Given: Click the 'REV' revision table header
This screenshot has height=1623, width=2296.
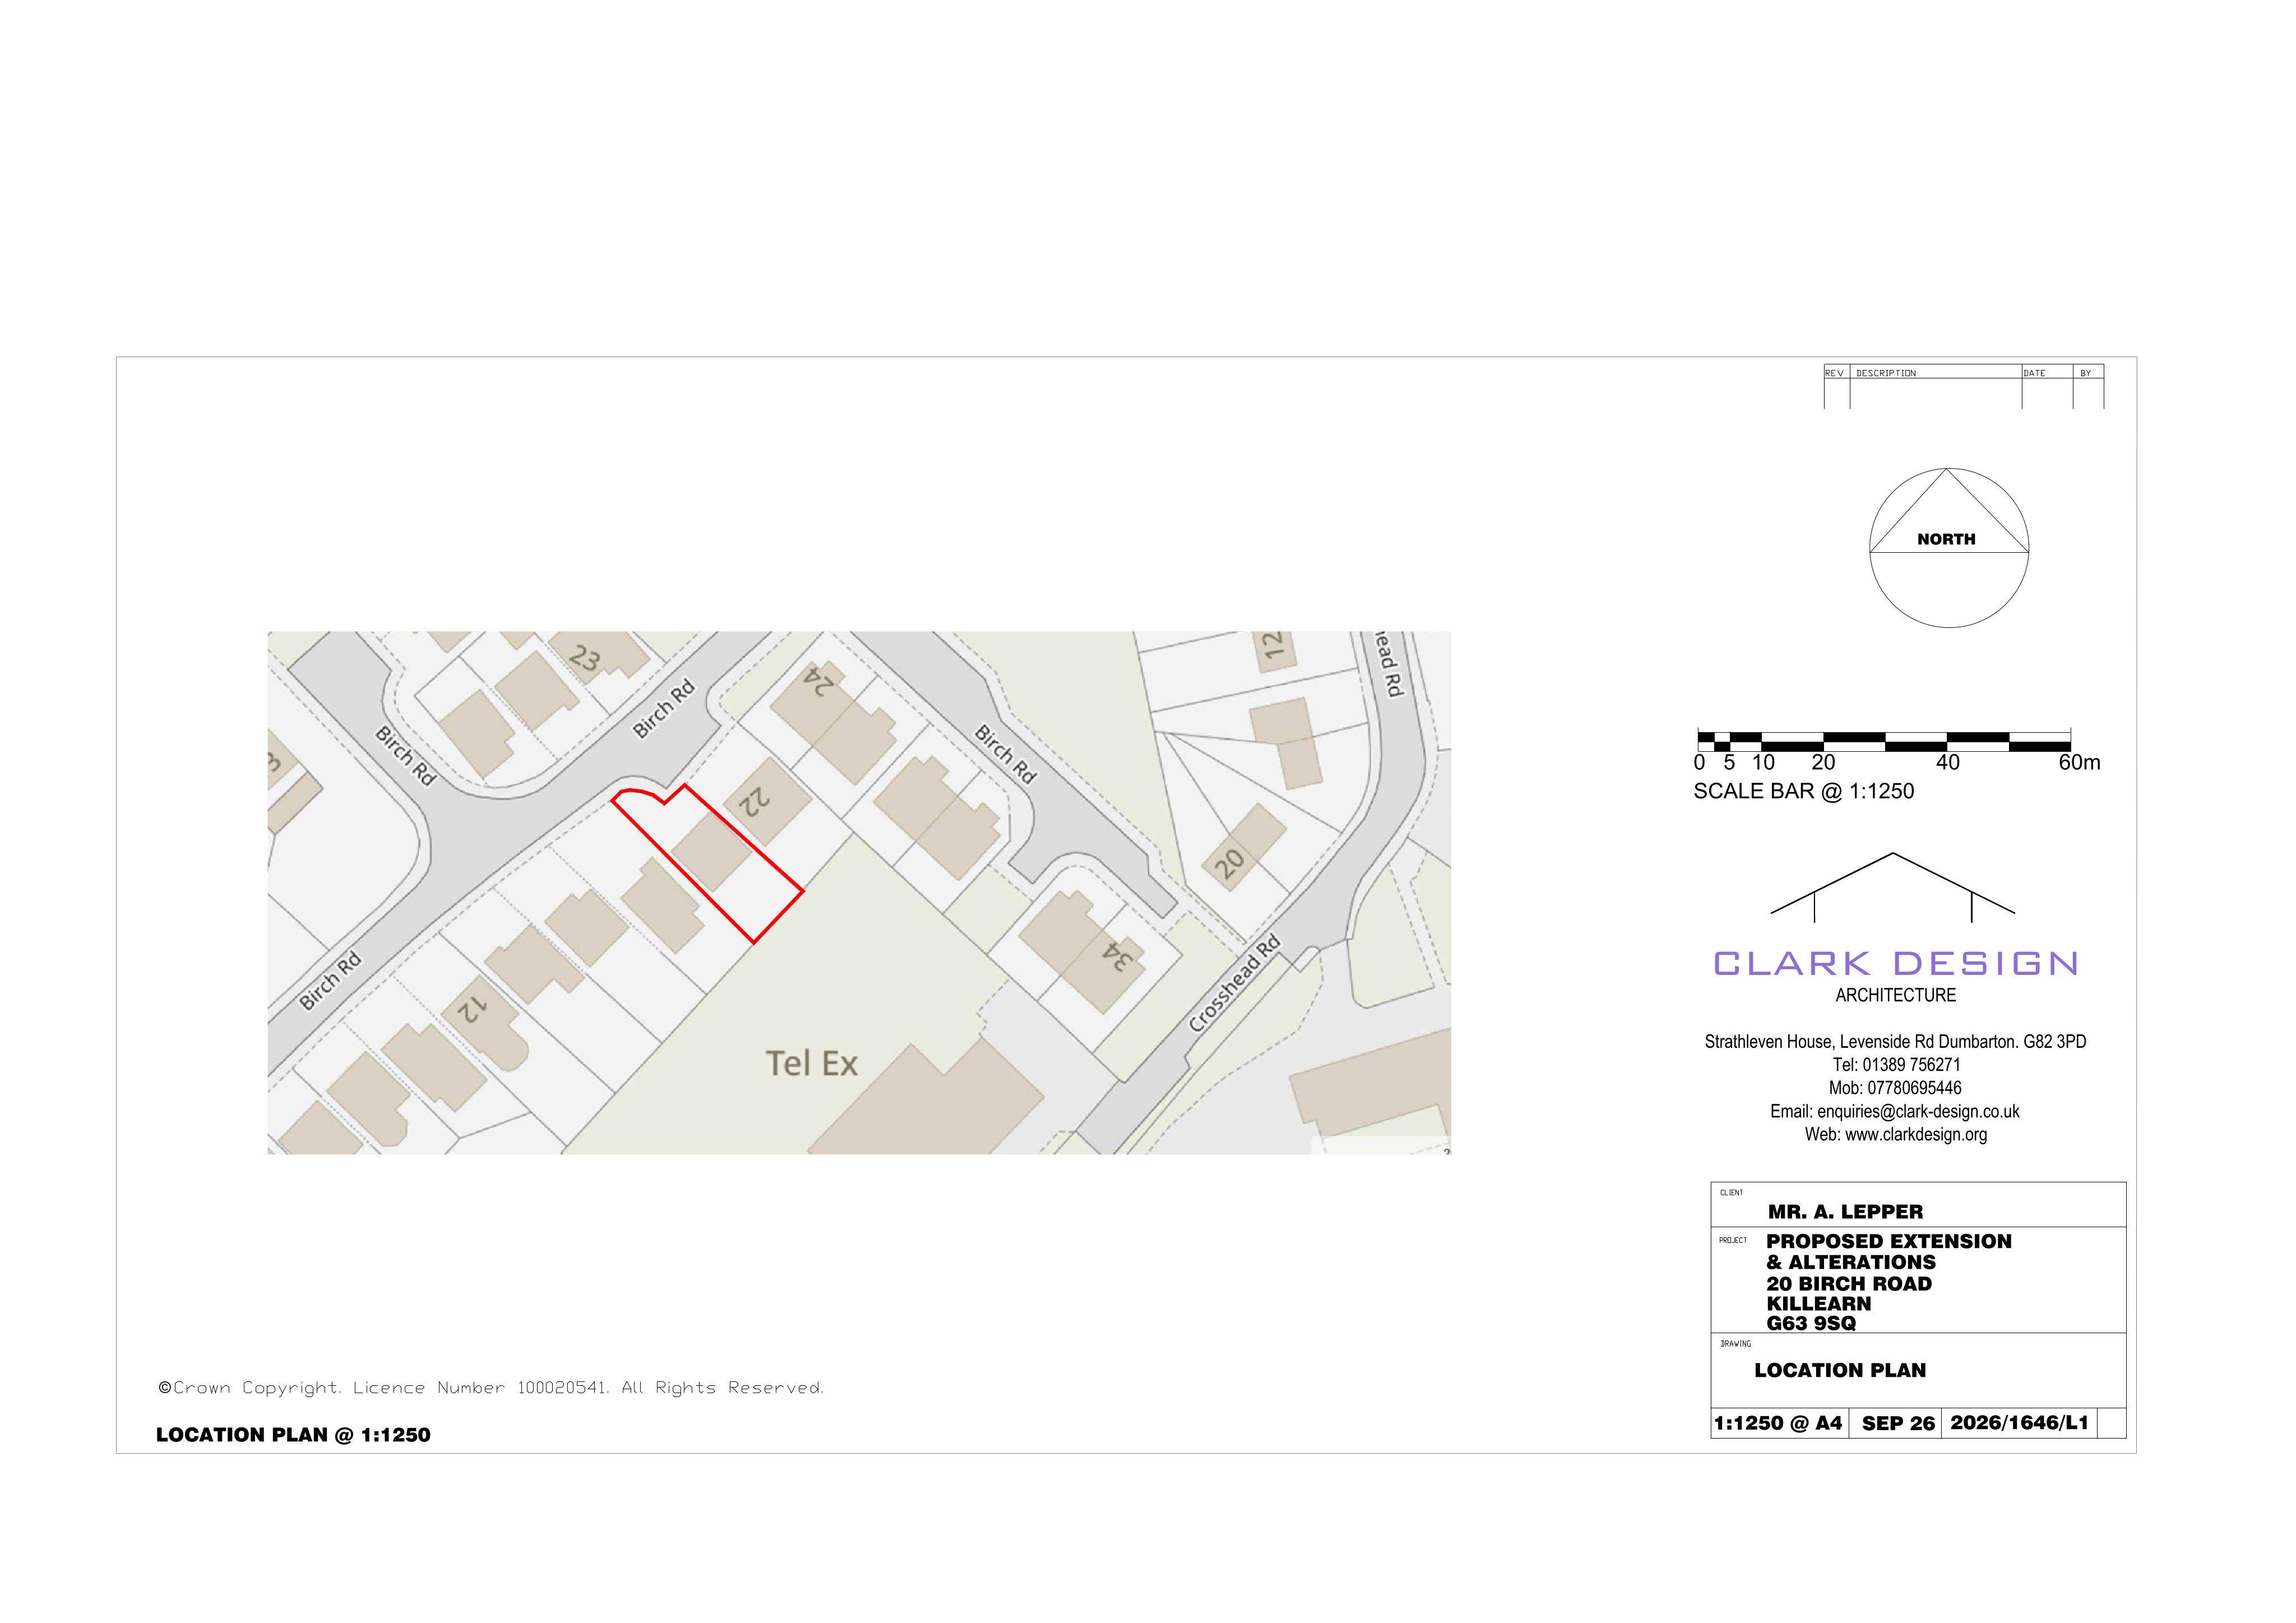Looking at the screenshot, I should click(x=1834, y=373).
